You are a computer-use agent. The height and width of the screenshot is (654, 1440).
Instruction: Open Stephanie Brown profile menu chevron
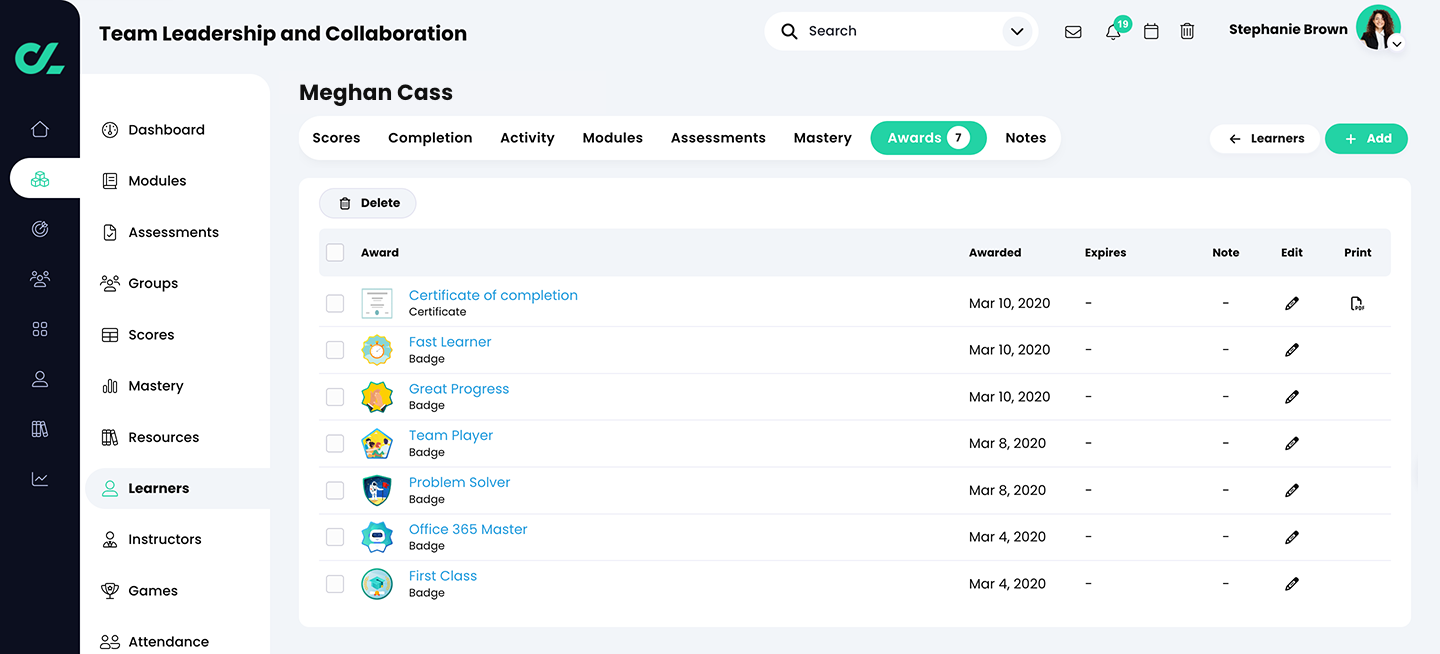pyautogui.click(x=1397, y=44)
